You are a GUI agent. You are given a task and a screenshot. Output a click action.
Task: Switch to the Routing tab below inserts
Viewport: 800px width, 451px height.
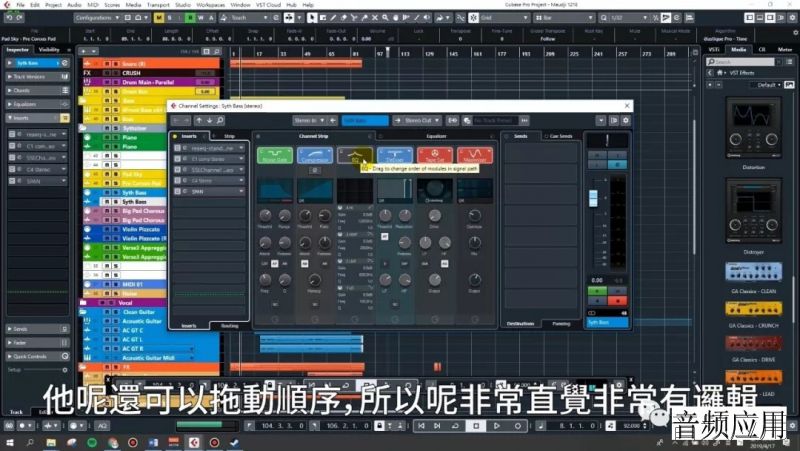pyautogui.click(x=230, y=325)
